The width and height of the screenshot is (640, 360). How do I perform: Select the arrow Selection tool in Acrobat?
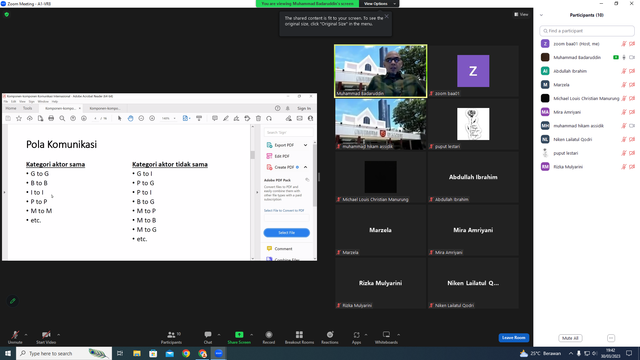click(120, 118)
